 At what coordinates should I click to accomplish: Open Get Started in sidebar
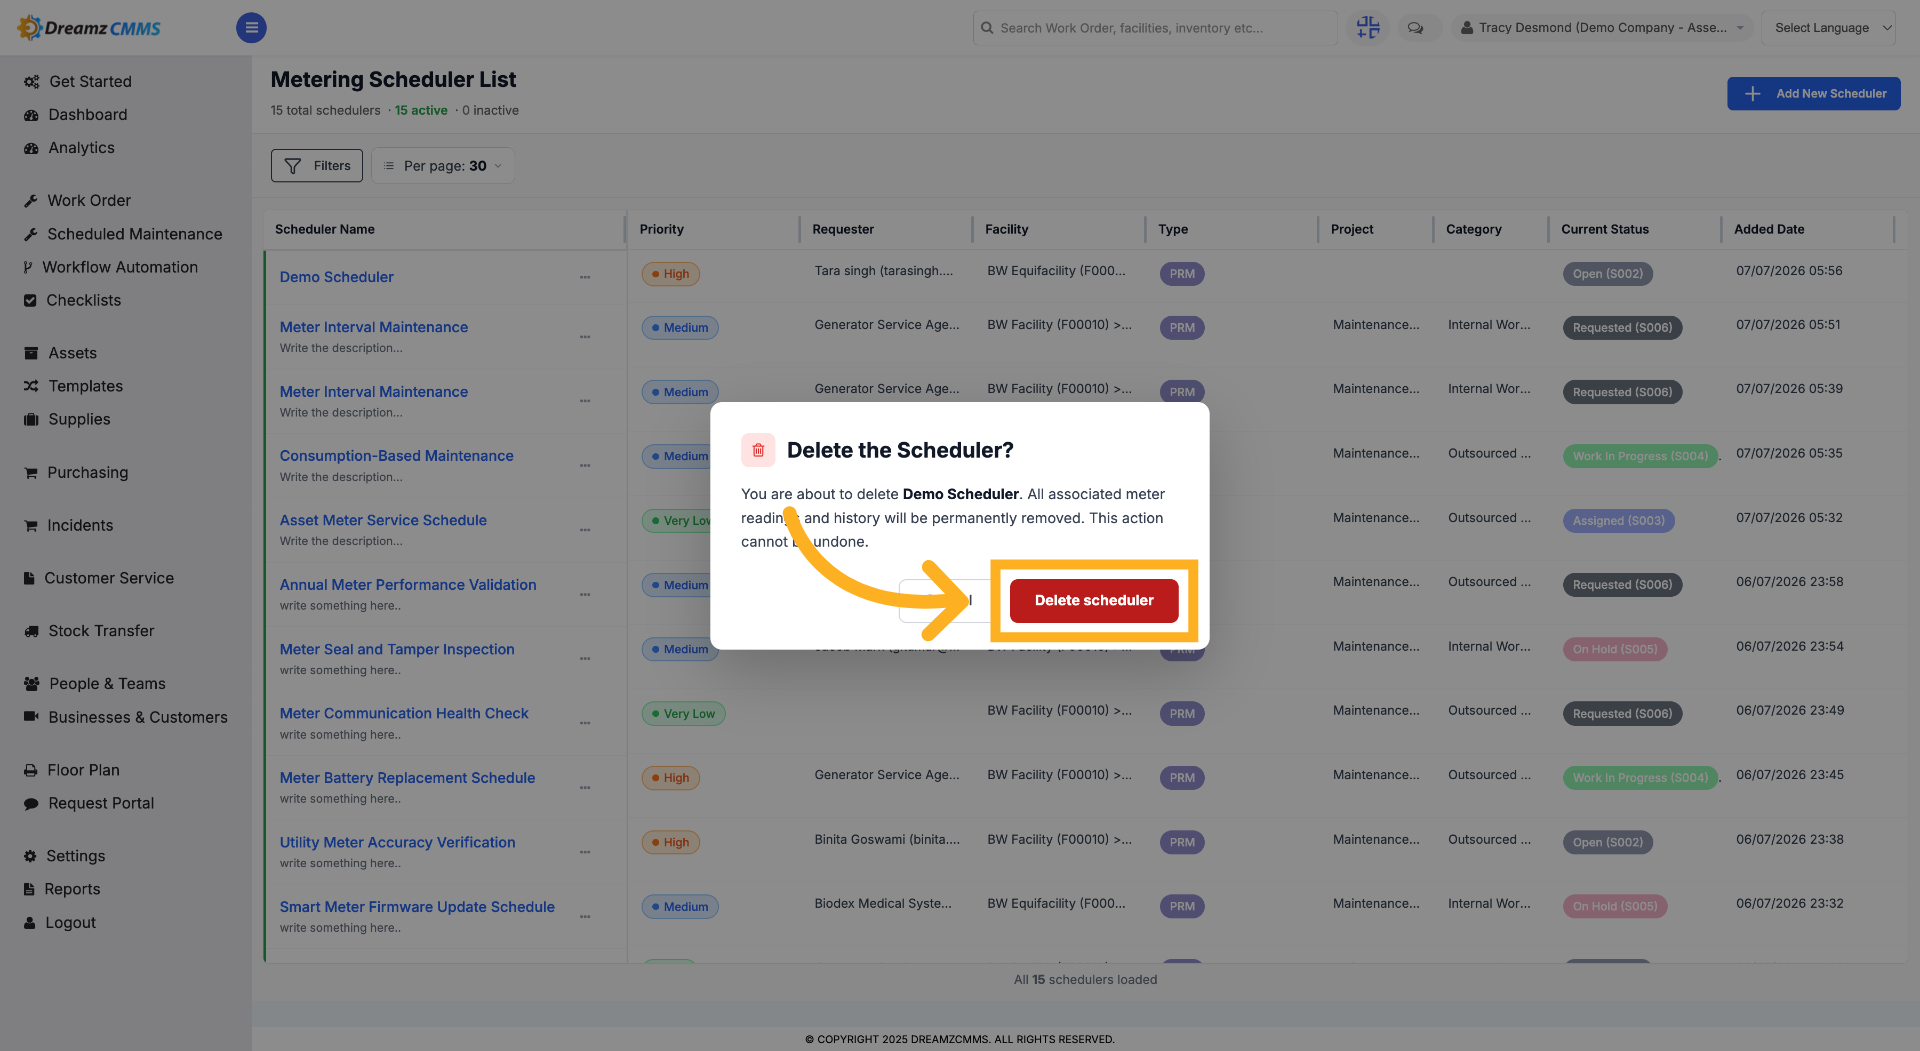pyautogui.click(x=90, y=82)
